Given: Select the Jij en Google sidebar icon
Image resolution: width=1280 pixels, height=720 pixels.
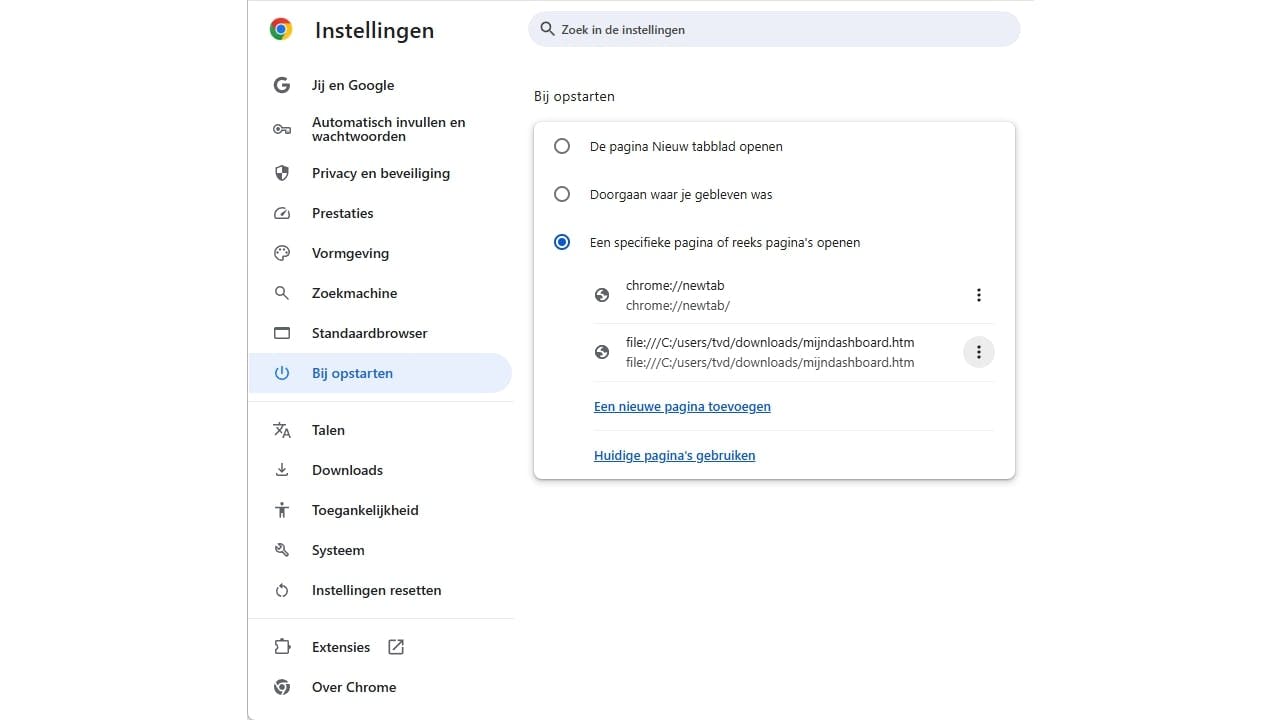Looking at the screenshot, I should coord(282,85).
